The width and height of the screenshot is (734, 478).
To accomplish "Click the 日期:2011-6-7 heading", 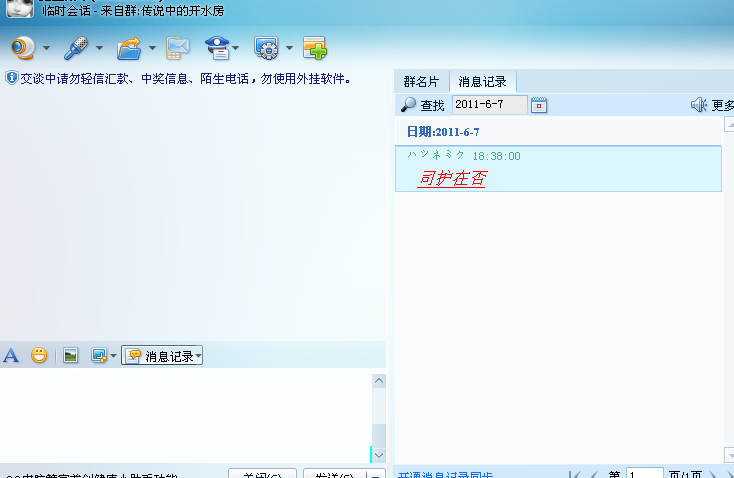I will [443, 132].
